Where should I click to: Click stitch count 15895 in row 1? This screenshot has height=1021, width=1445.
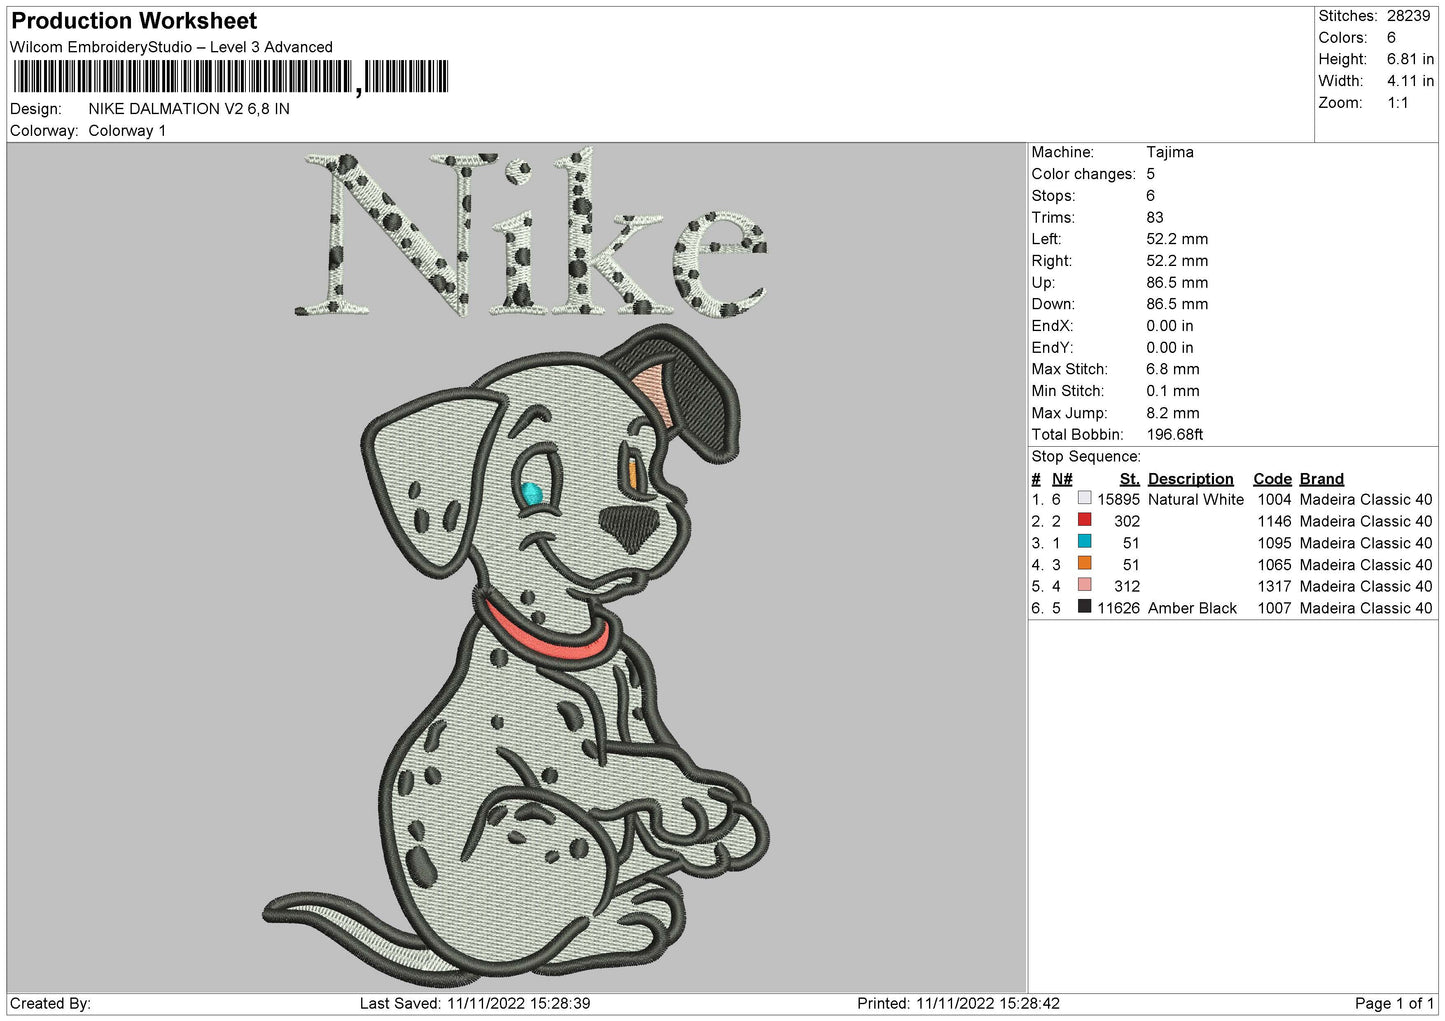coord(1118,500)
